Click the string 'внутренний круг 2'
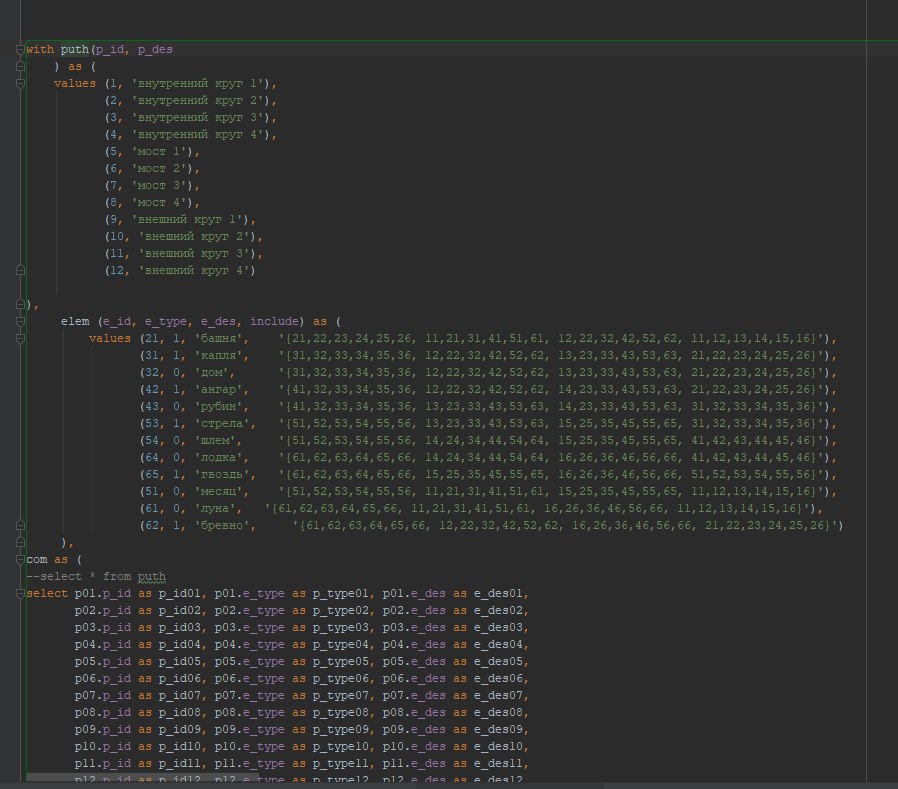 pyautogui.click(x=198, y=101)
